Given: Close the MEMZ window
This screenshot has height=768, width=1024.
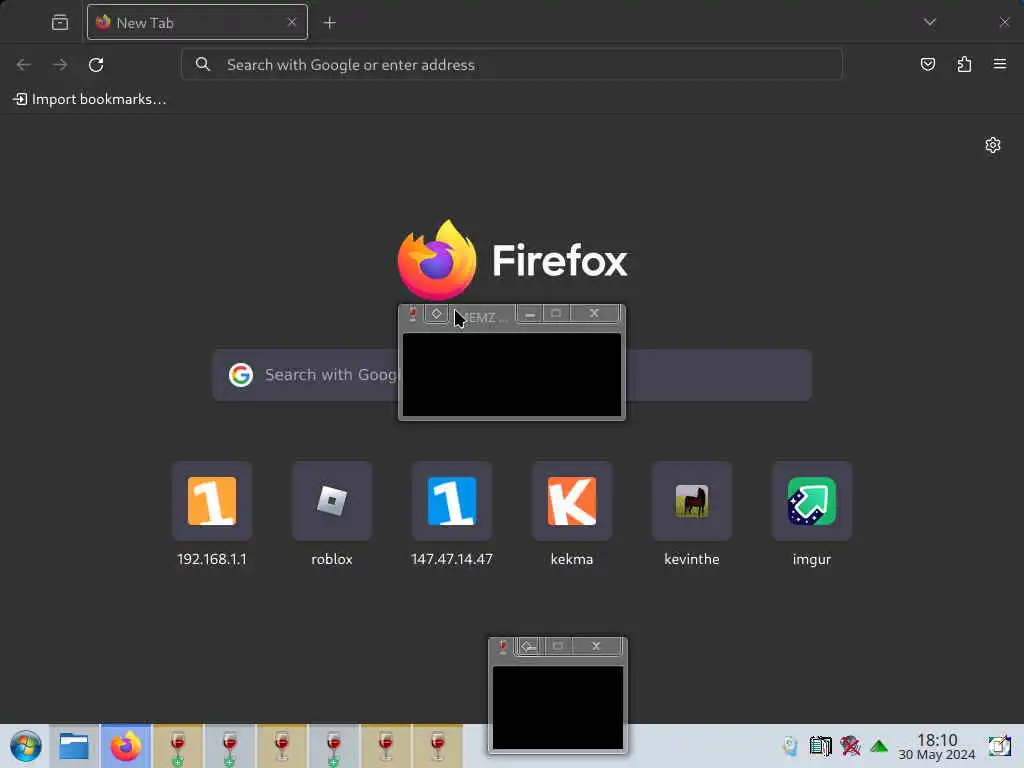Looking at the screenshot, I should 594,314.
